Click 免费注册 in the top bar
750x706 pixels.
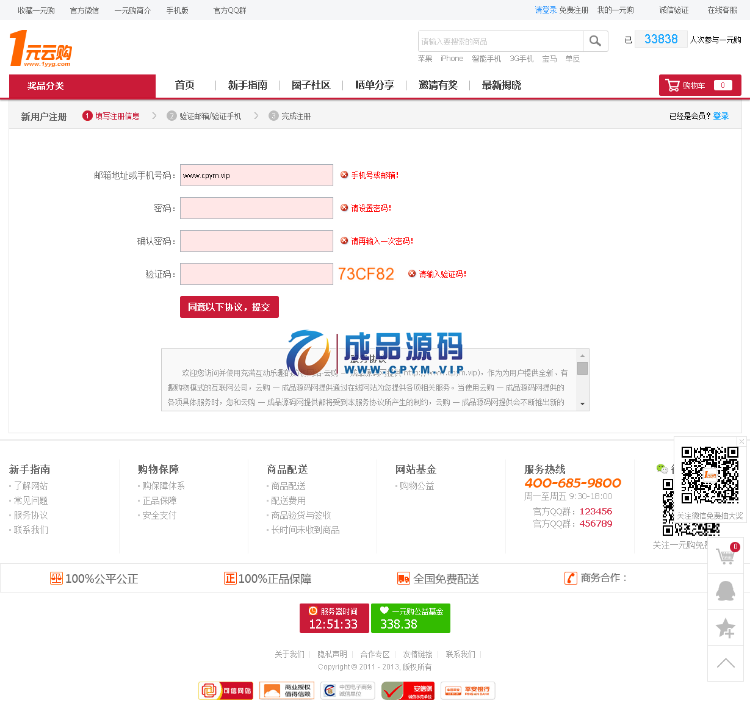(574, 10)
